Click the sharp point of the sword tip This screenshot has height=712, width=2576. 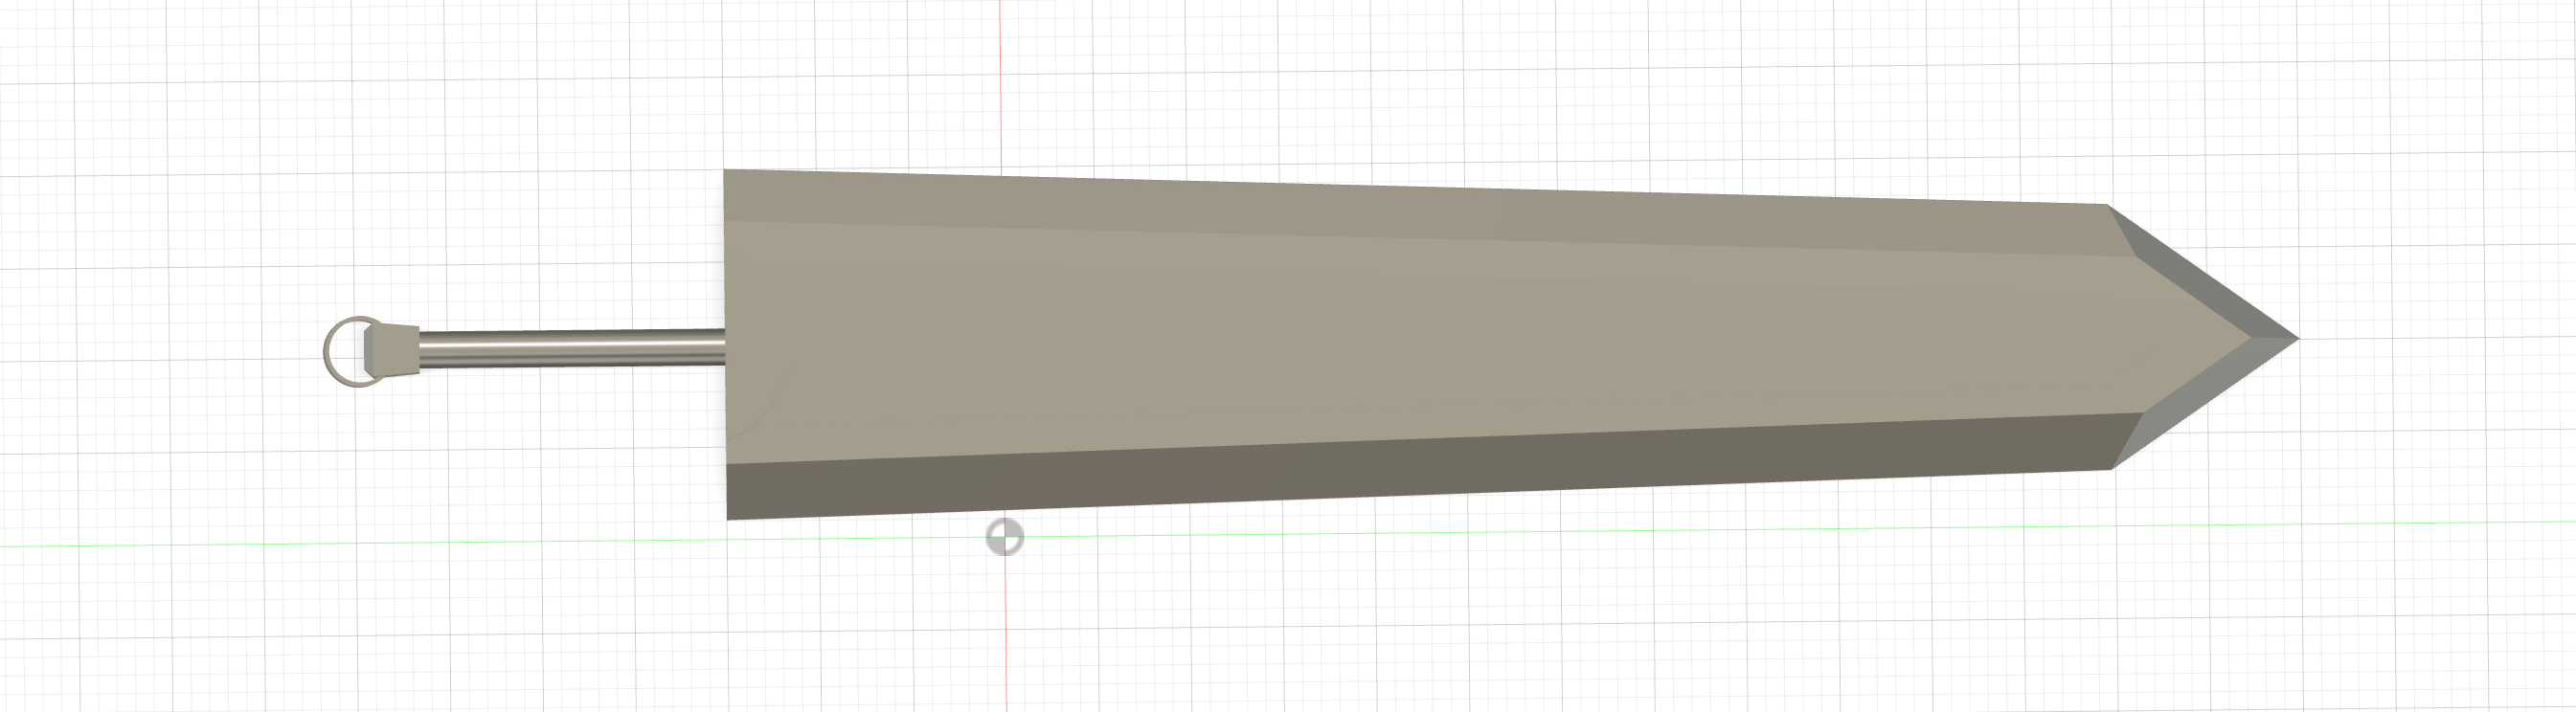pos(2297,339)
